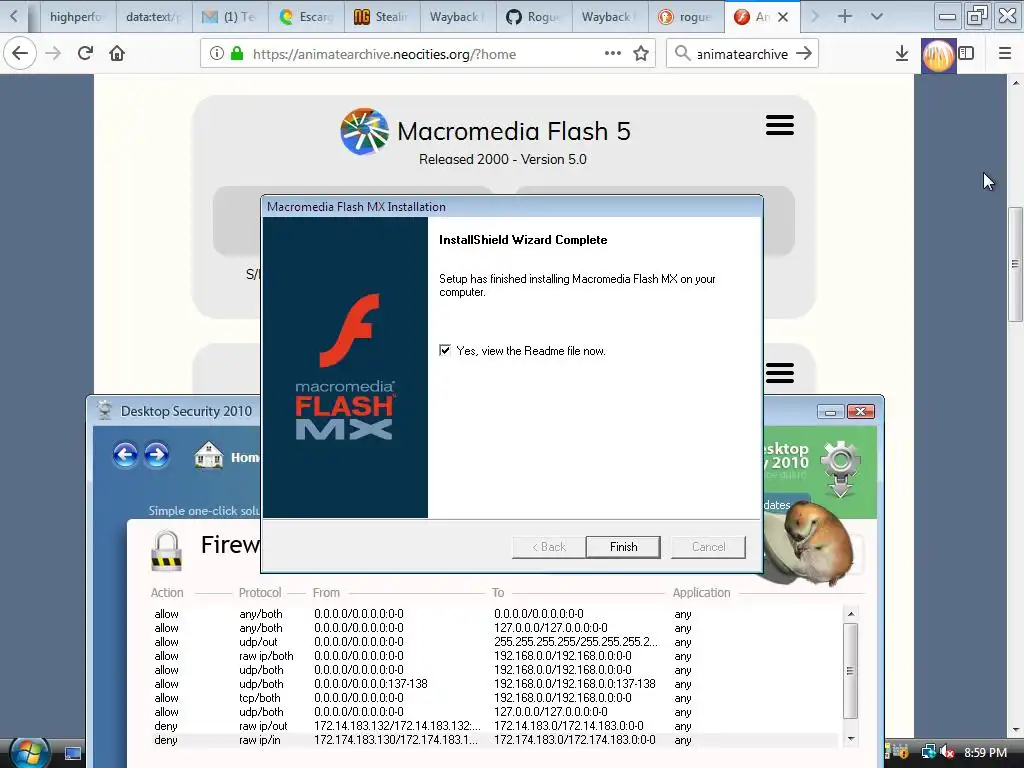Open the browser home page icon
This screenshot has height=768, width=1024.
click(118, 54)
